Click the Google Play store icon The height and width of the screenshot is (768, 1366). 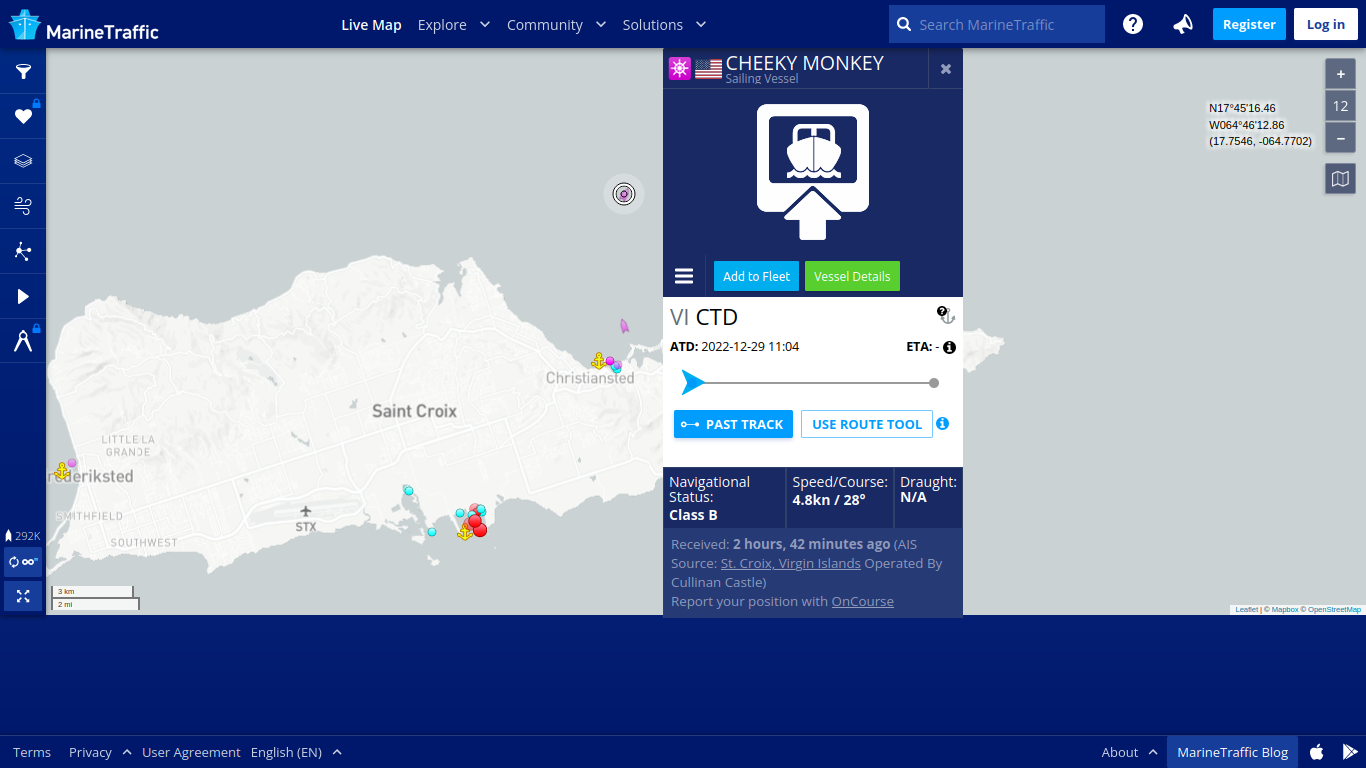pos(1350,752)
